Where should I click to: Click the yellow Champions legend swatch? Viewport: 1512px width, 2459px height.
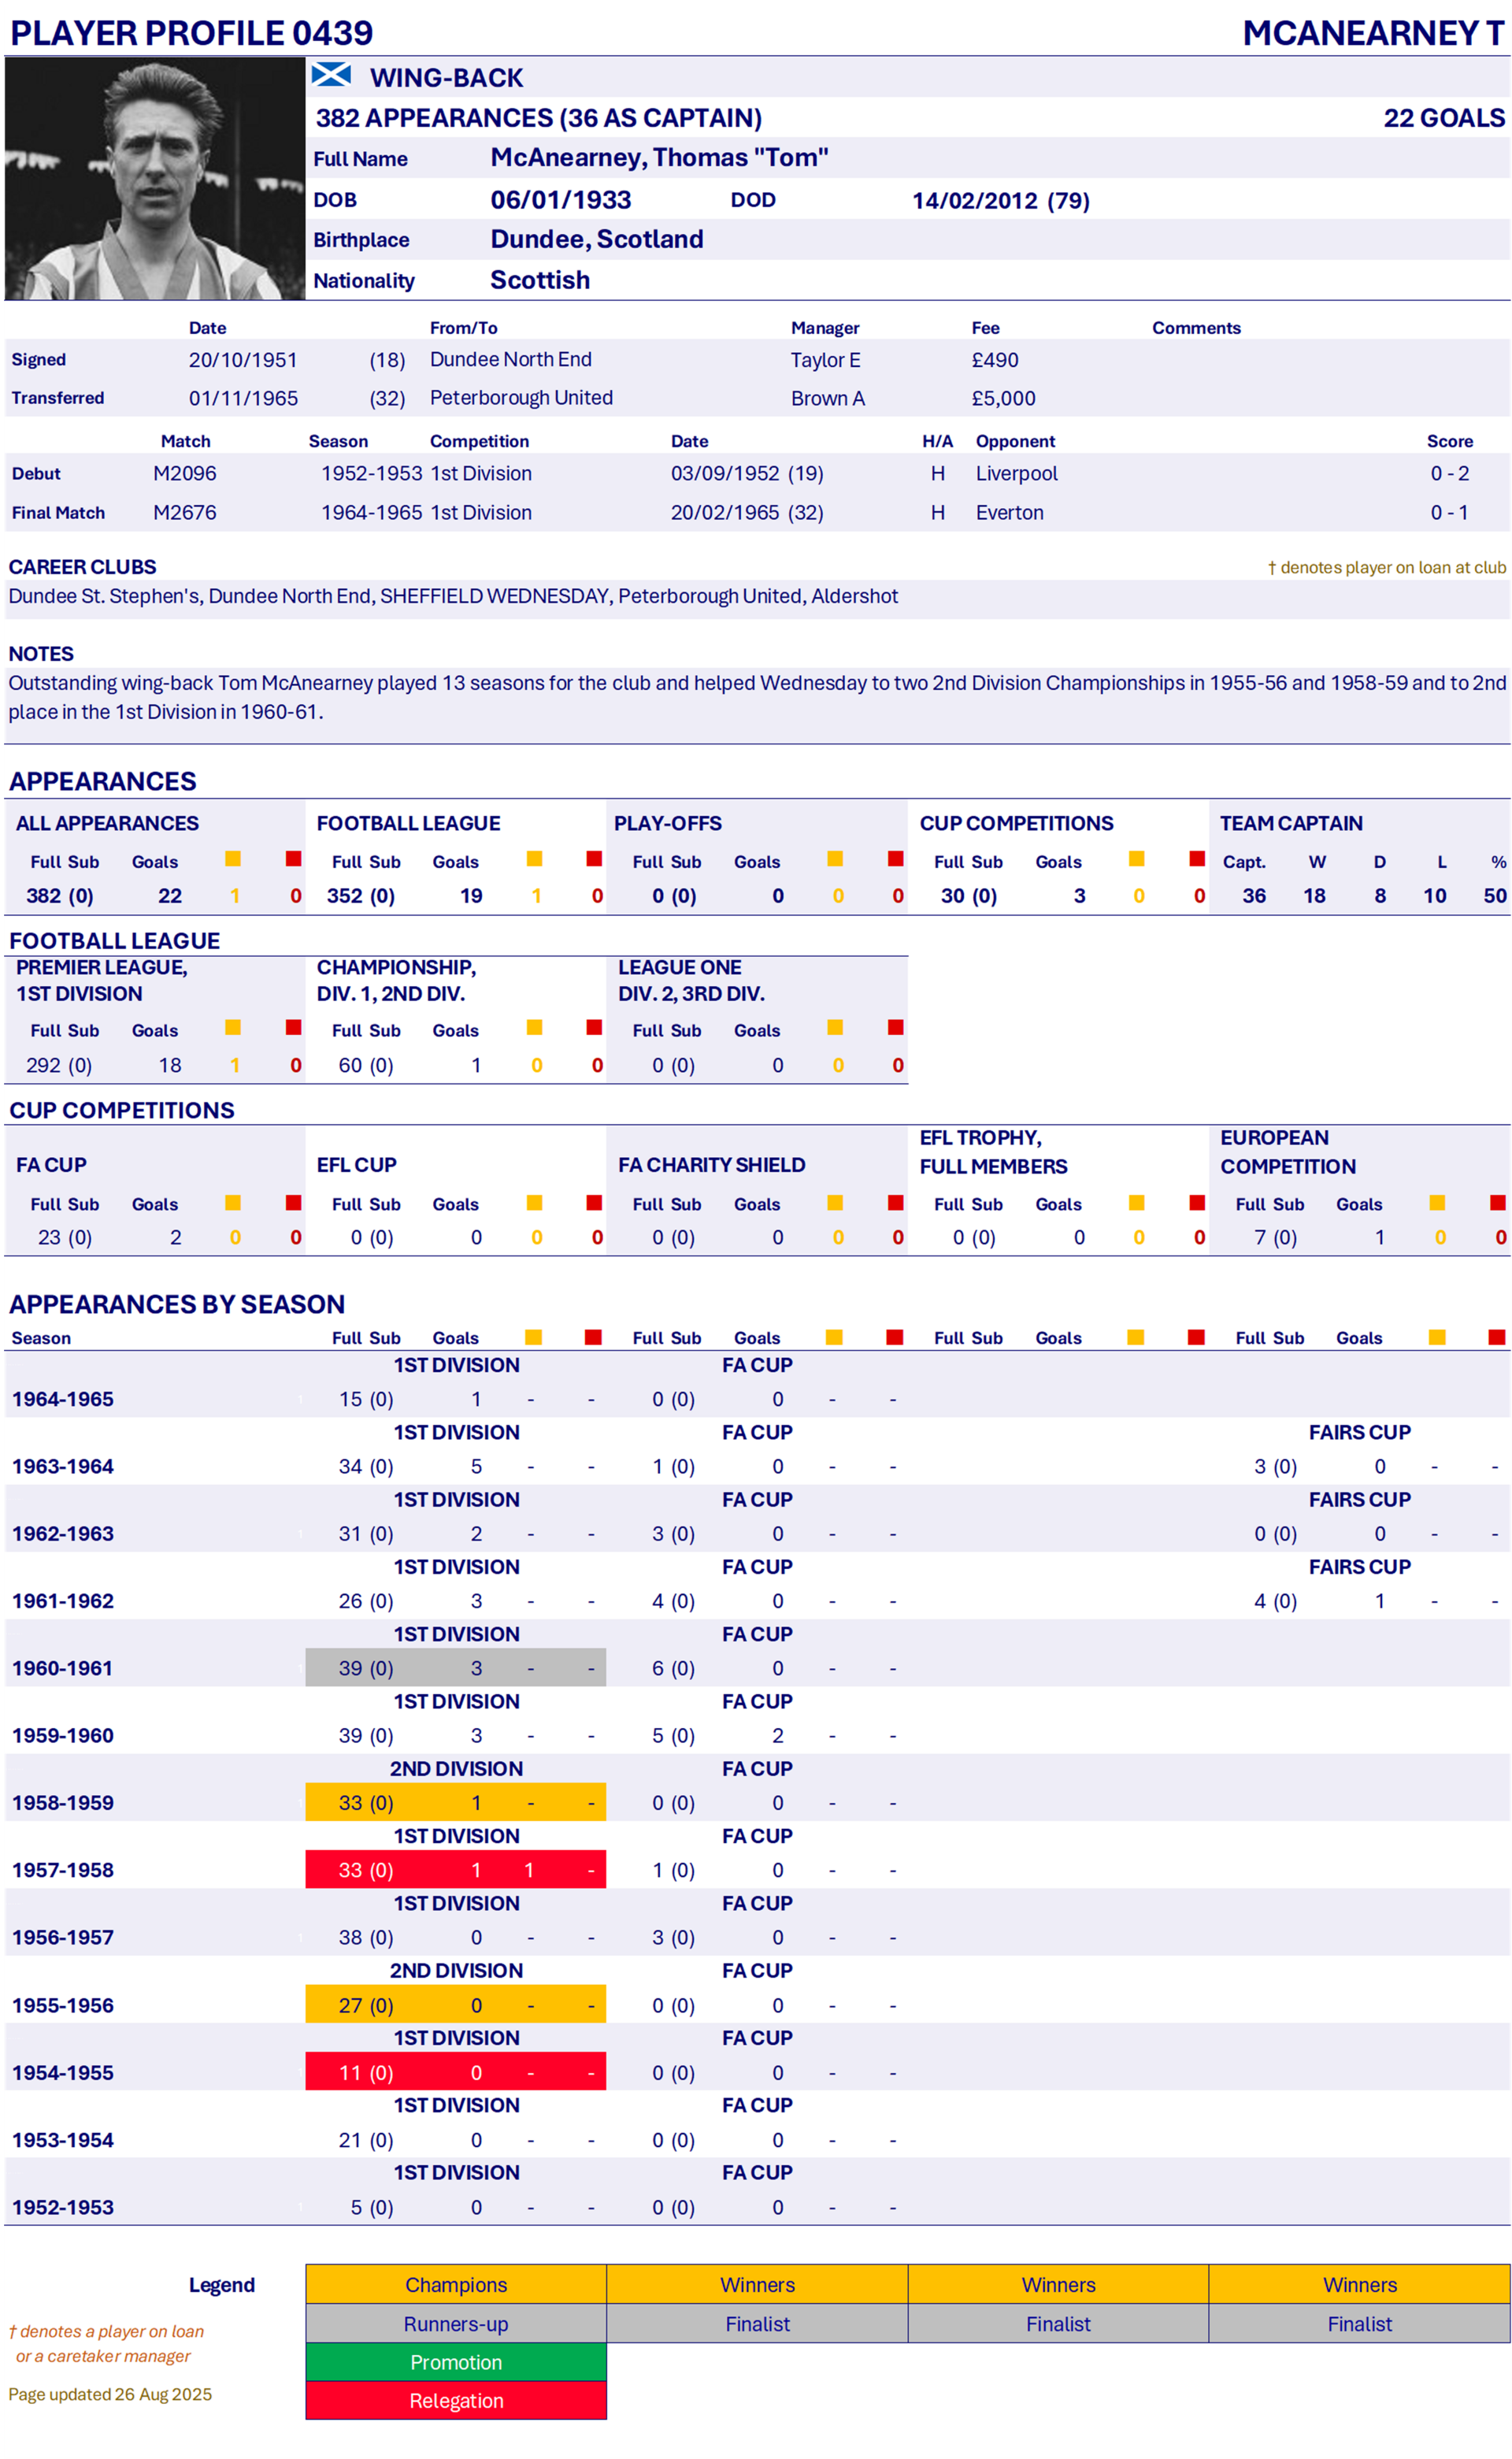[456, 2285]
